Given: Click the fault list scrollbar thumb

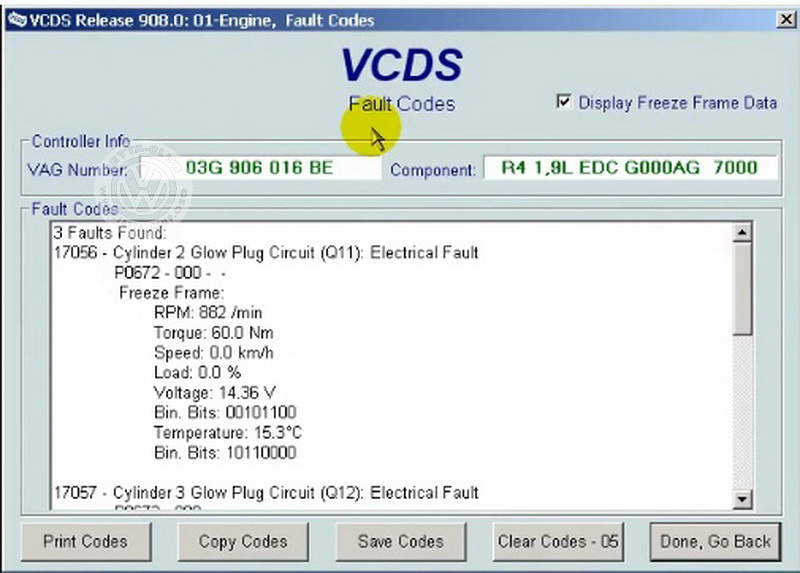Looking at the screenshot, I should click(742, 289).
